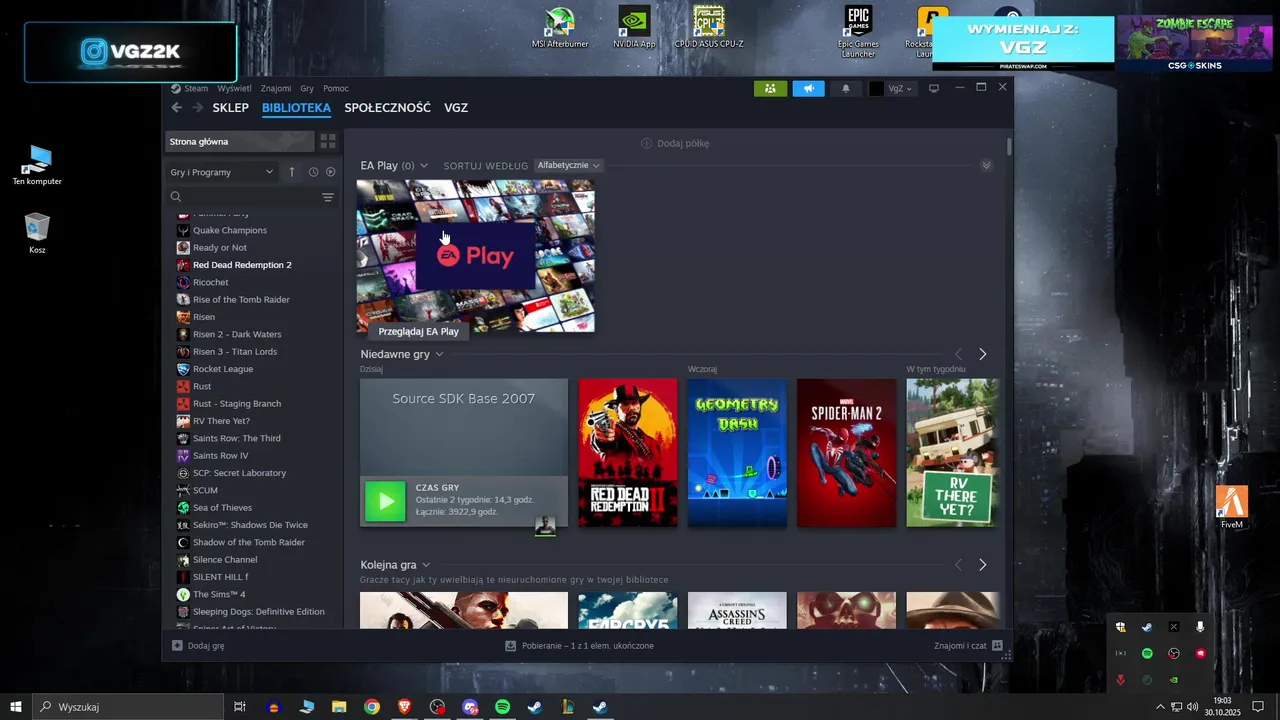Toggle the system tray overflow chevron

pos(1160,707)
